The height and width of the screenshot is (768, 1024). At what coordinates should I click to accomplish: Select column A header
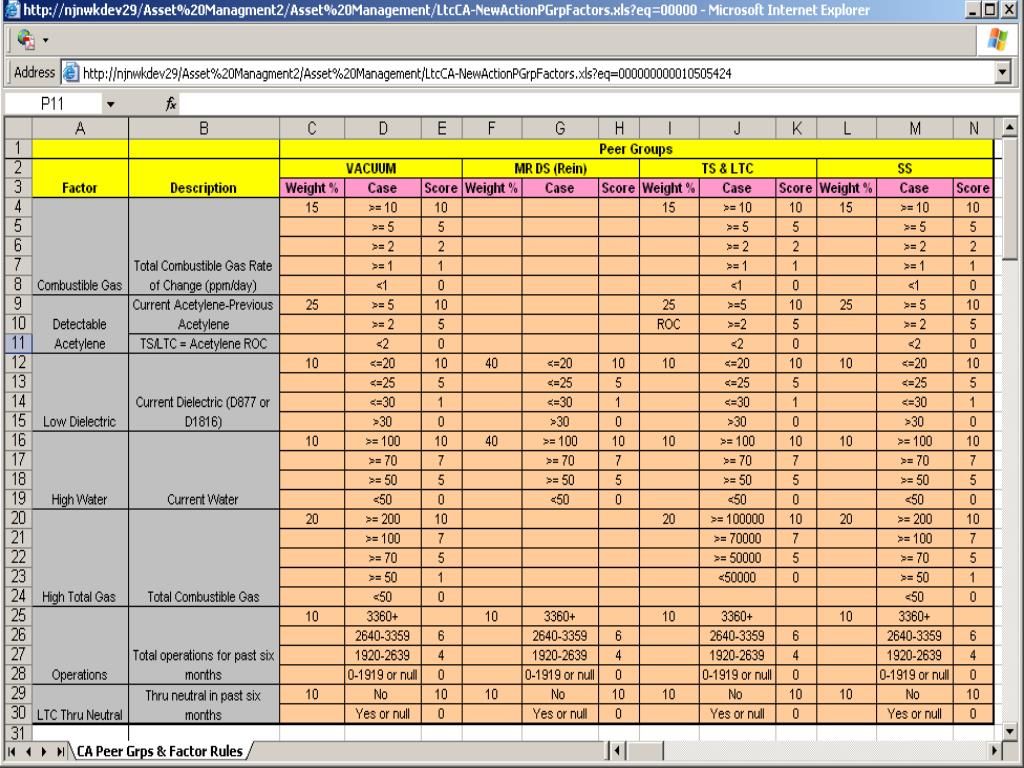(x=80, y=129)
